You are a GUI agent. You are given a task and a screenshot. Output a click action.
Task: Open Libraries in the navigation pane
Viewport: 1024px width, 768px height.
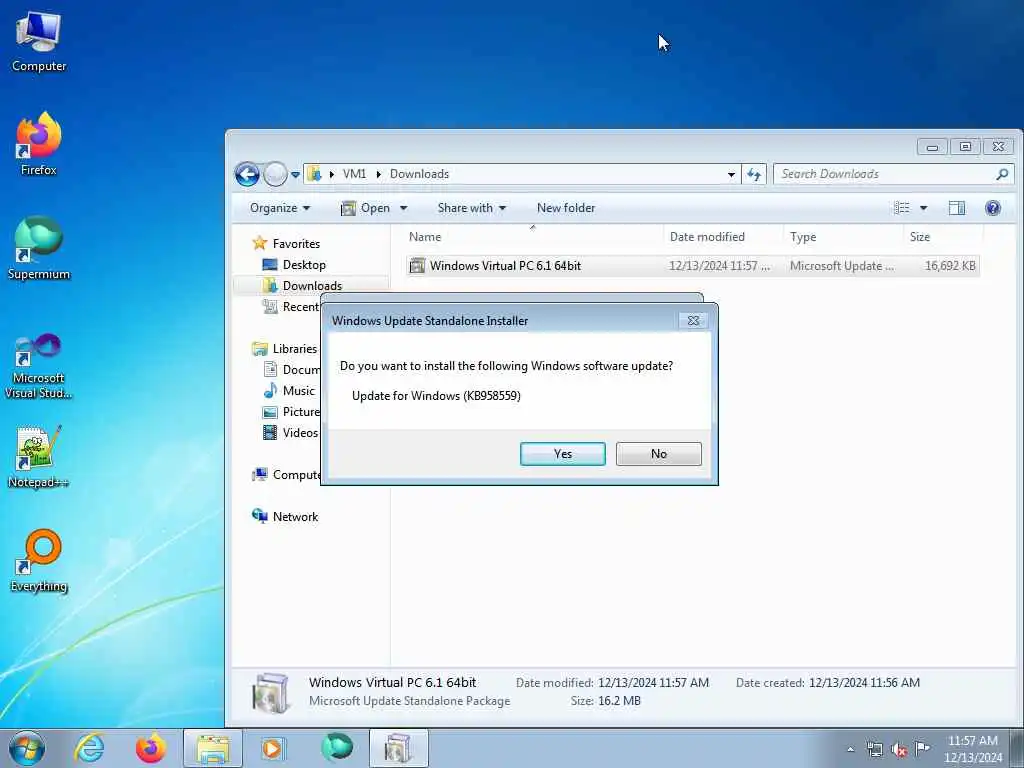[x=285, y=349]
